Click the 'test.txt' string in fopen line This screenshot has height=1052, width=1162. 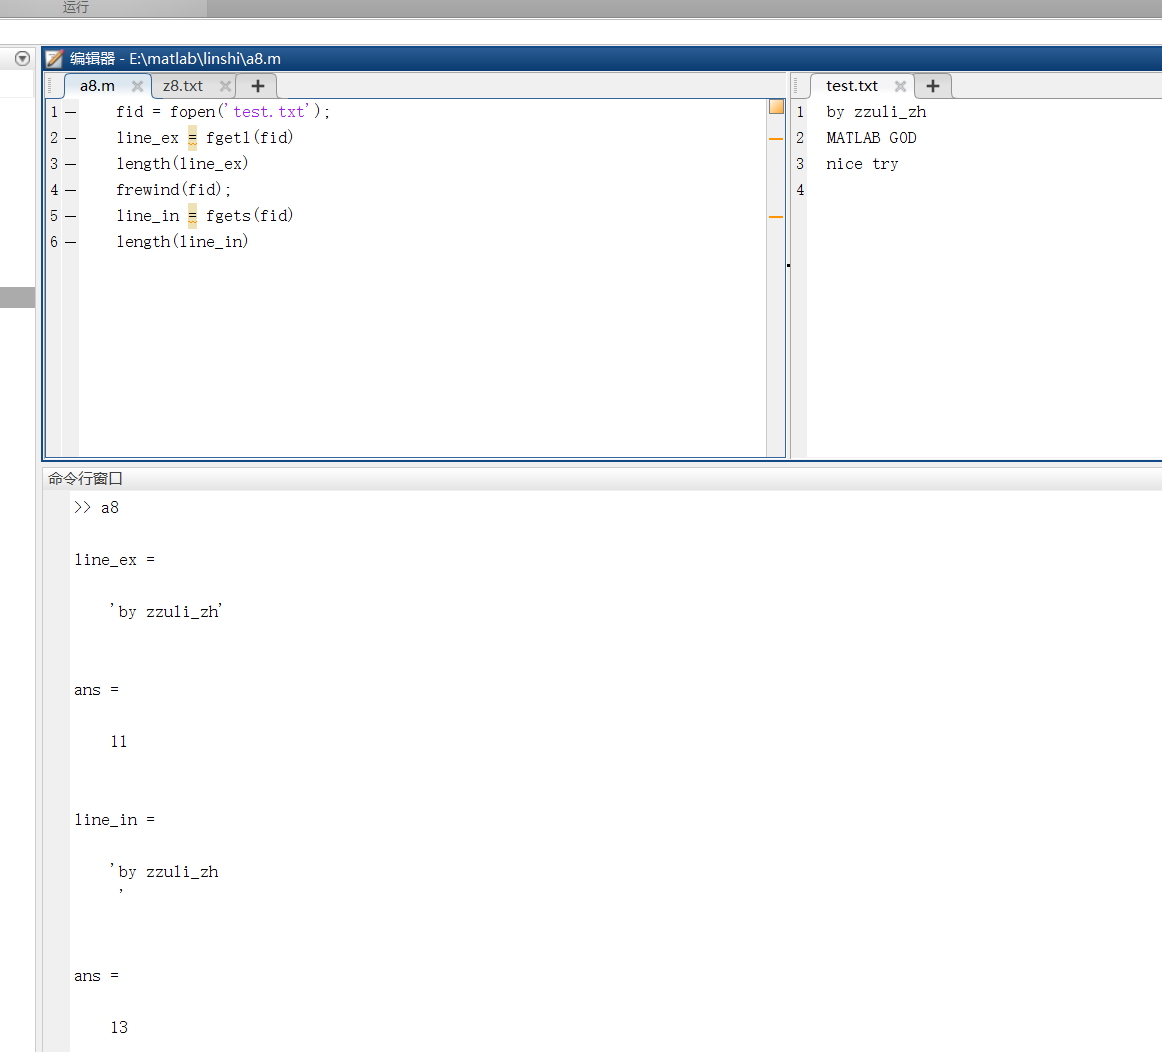(x=270, y=111)
